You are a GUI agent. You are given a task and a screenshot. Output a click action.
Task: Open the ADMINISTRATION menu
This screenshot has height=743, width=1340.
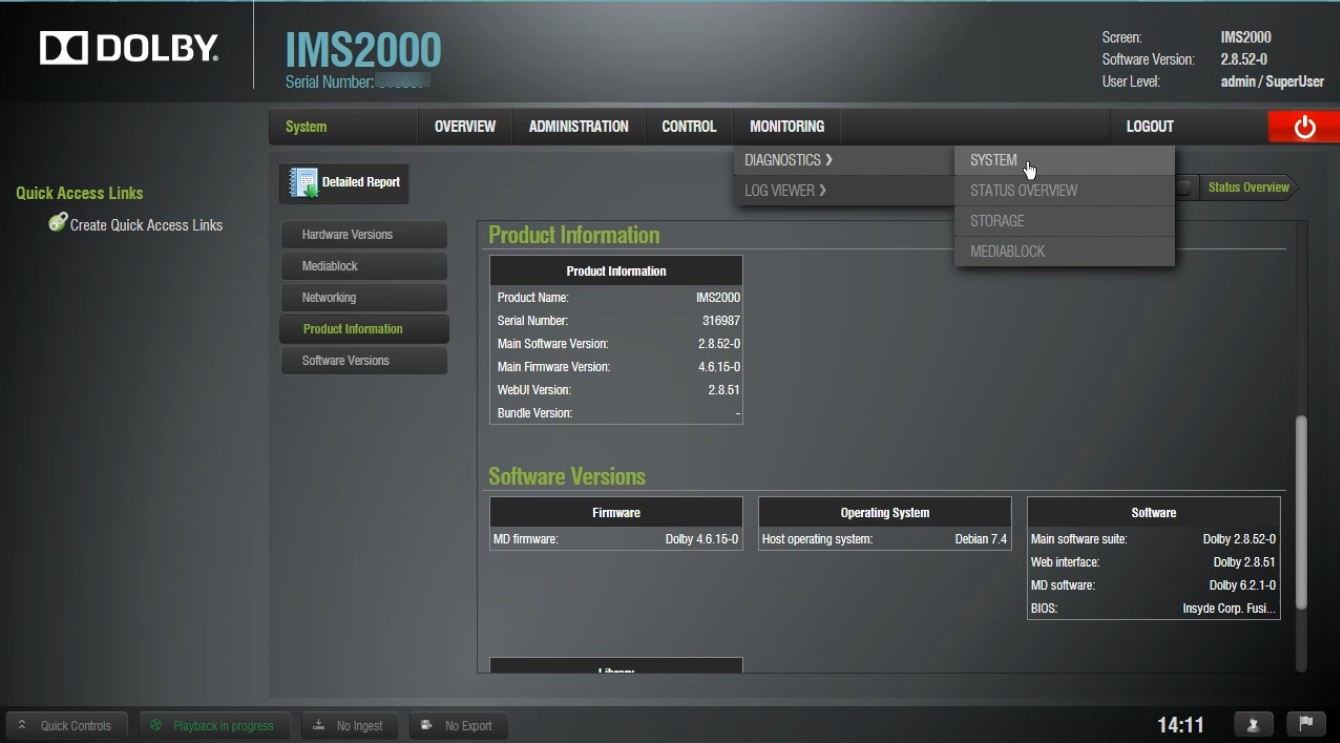point(578,127)
